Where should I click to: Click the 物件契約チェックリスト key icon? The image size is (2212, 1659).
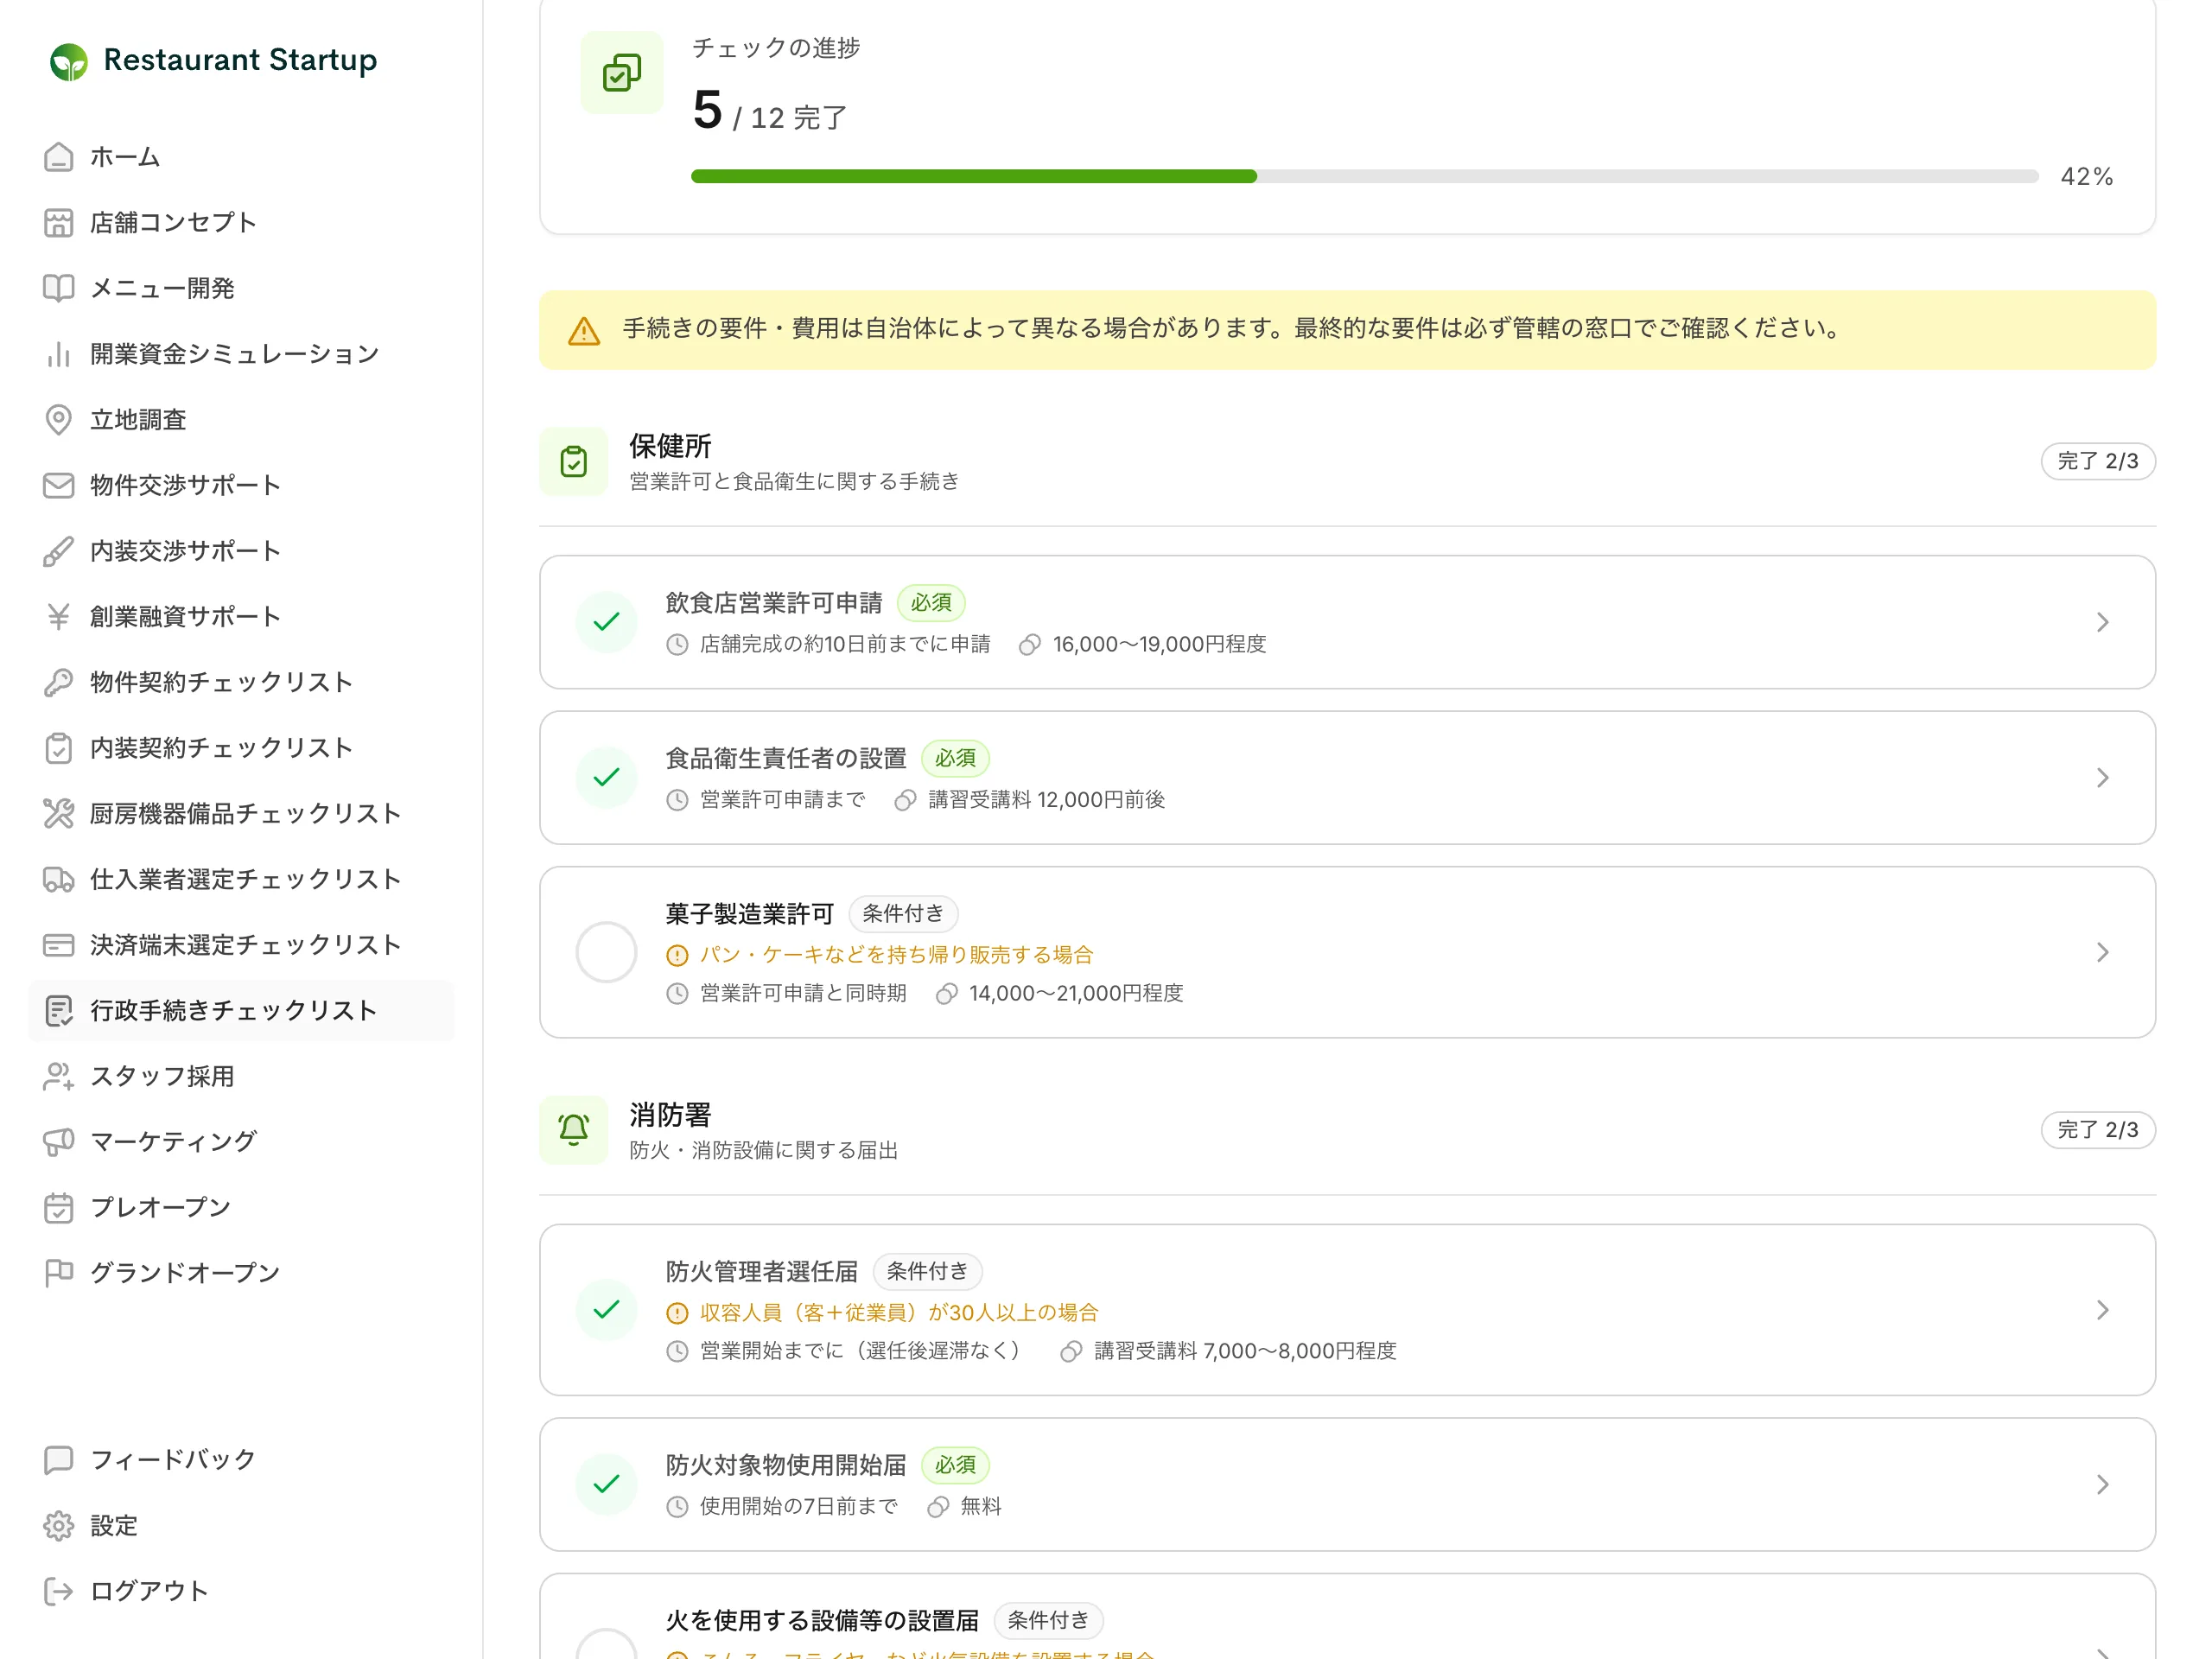[59, 682]
